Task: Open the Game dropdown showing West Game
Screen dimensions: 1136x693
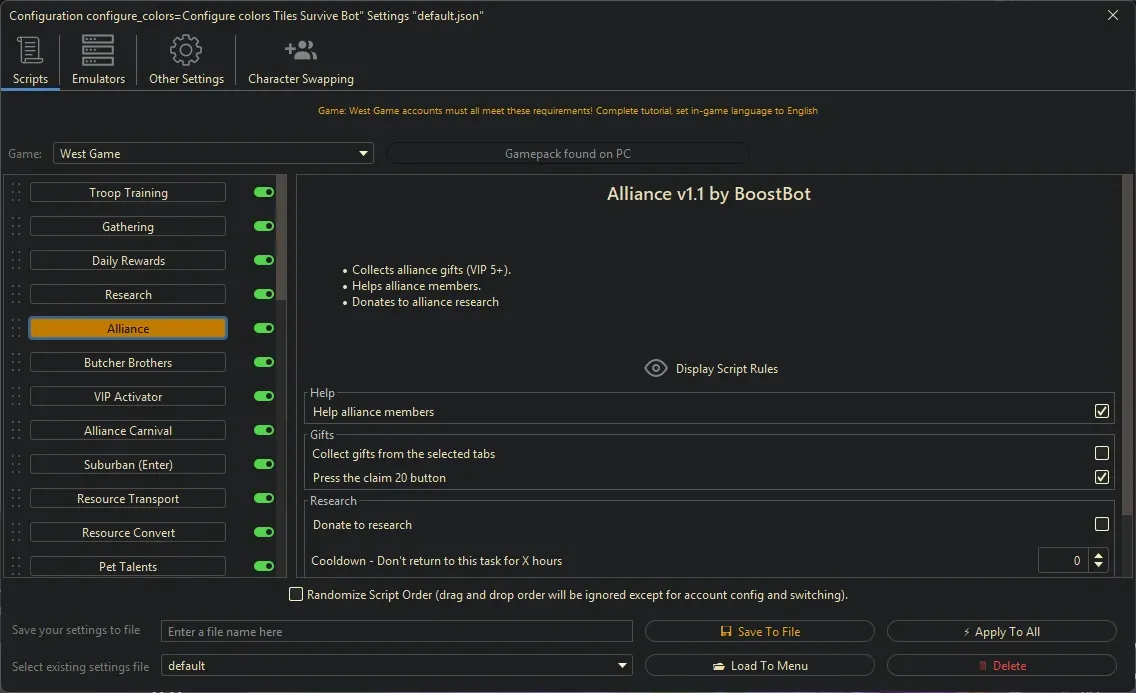Action: click(x=213, y=154)
